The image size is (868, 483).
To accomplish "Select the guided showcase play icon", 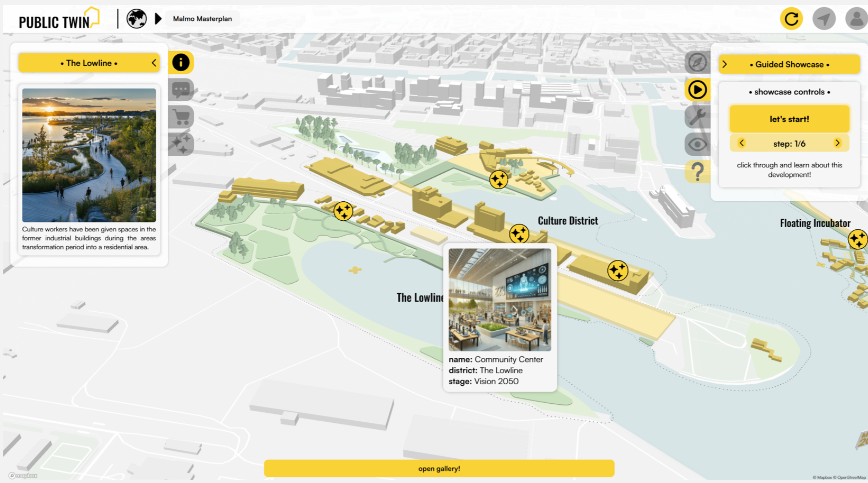I will point(697,89).
